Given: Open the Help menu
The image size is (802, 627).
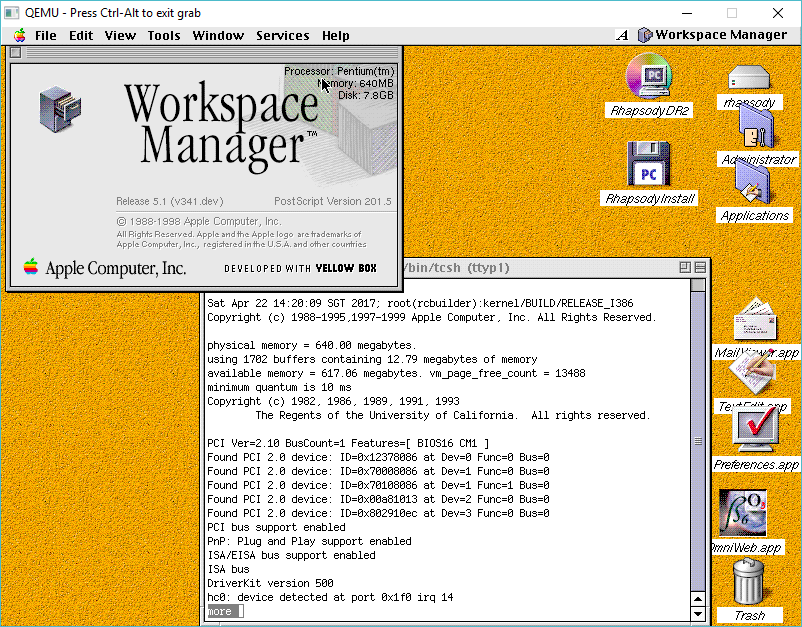Looking at the screenshot, I should click(x=336, y=35).
